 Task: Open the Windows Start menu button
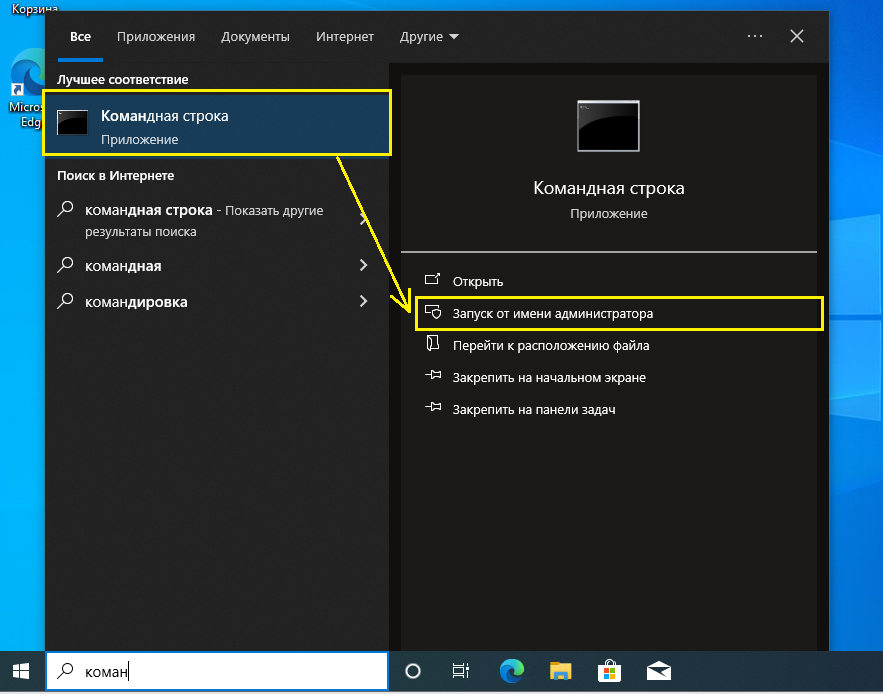point(21,671)
